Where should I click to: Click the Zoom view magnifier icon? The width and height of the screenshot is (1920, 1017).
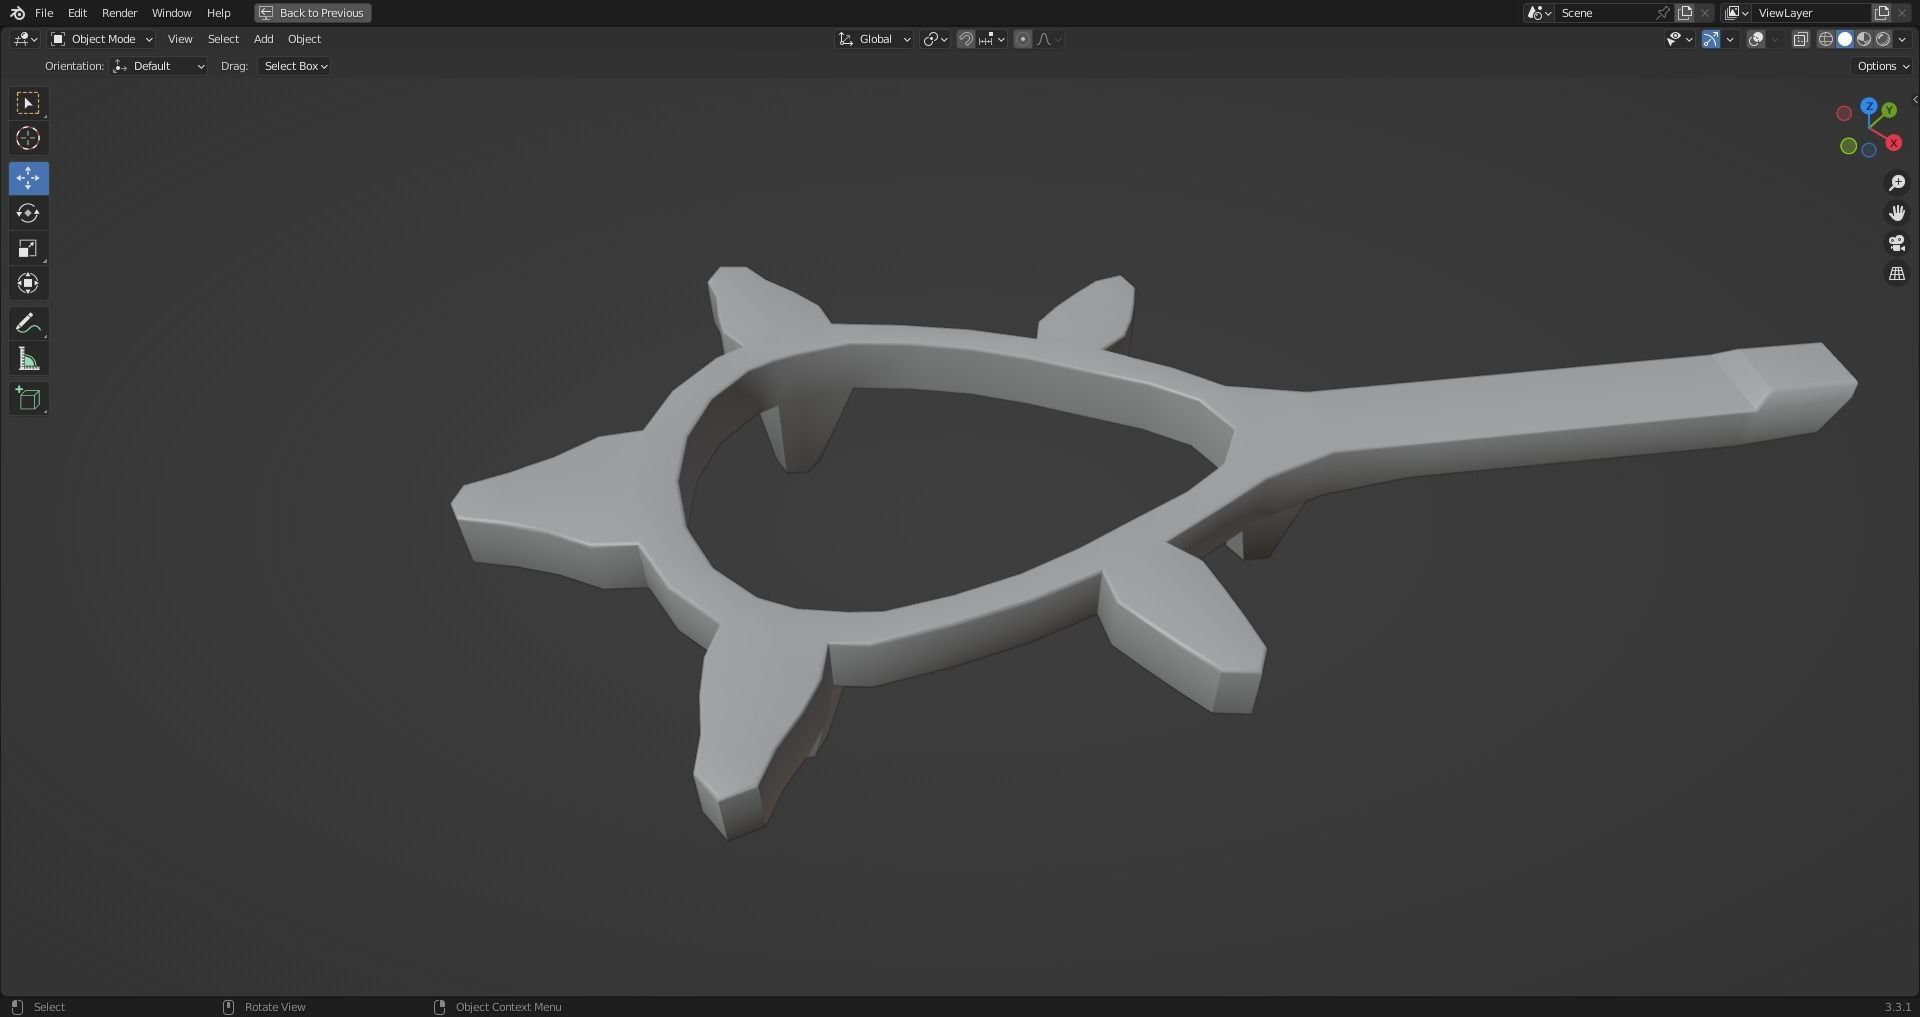1896,183
